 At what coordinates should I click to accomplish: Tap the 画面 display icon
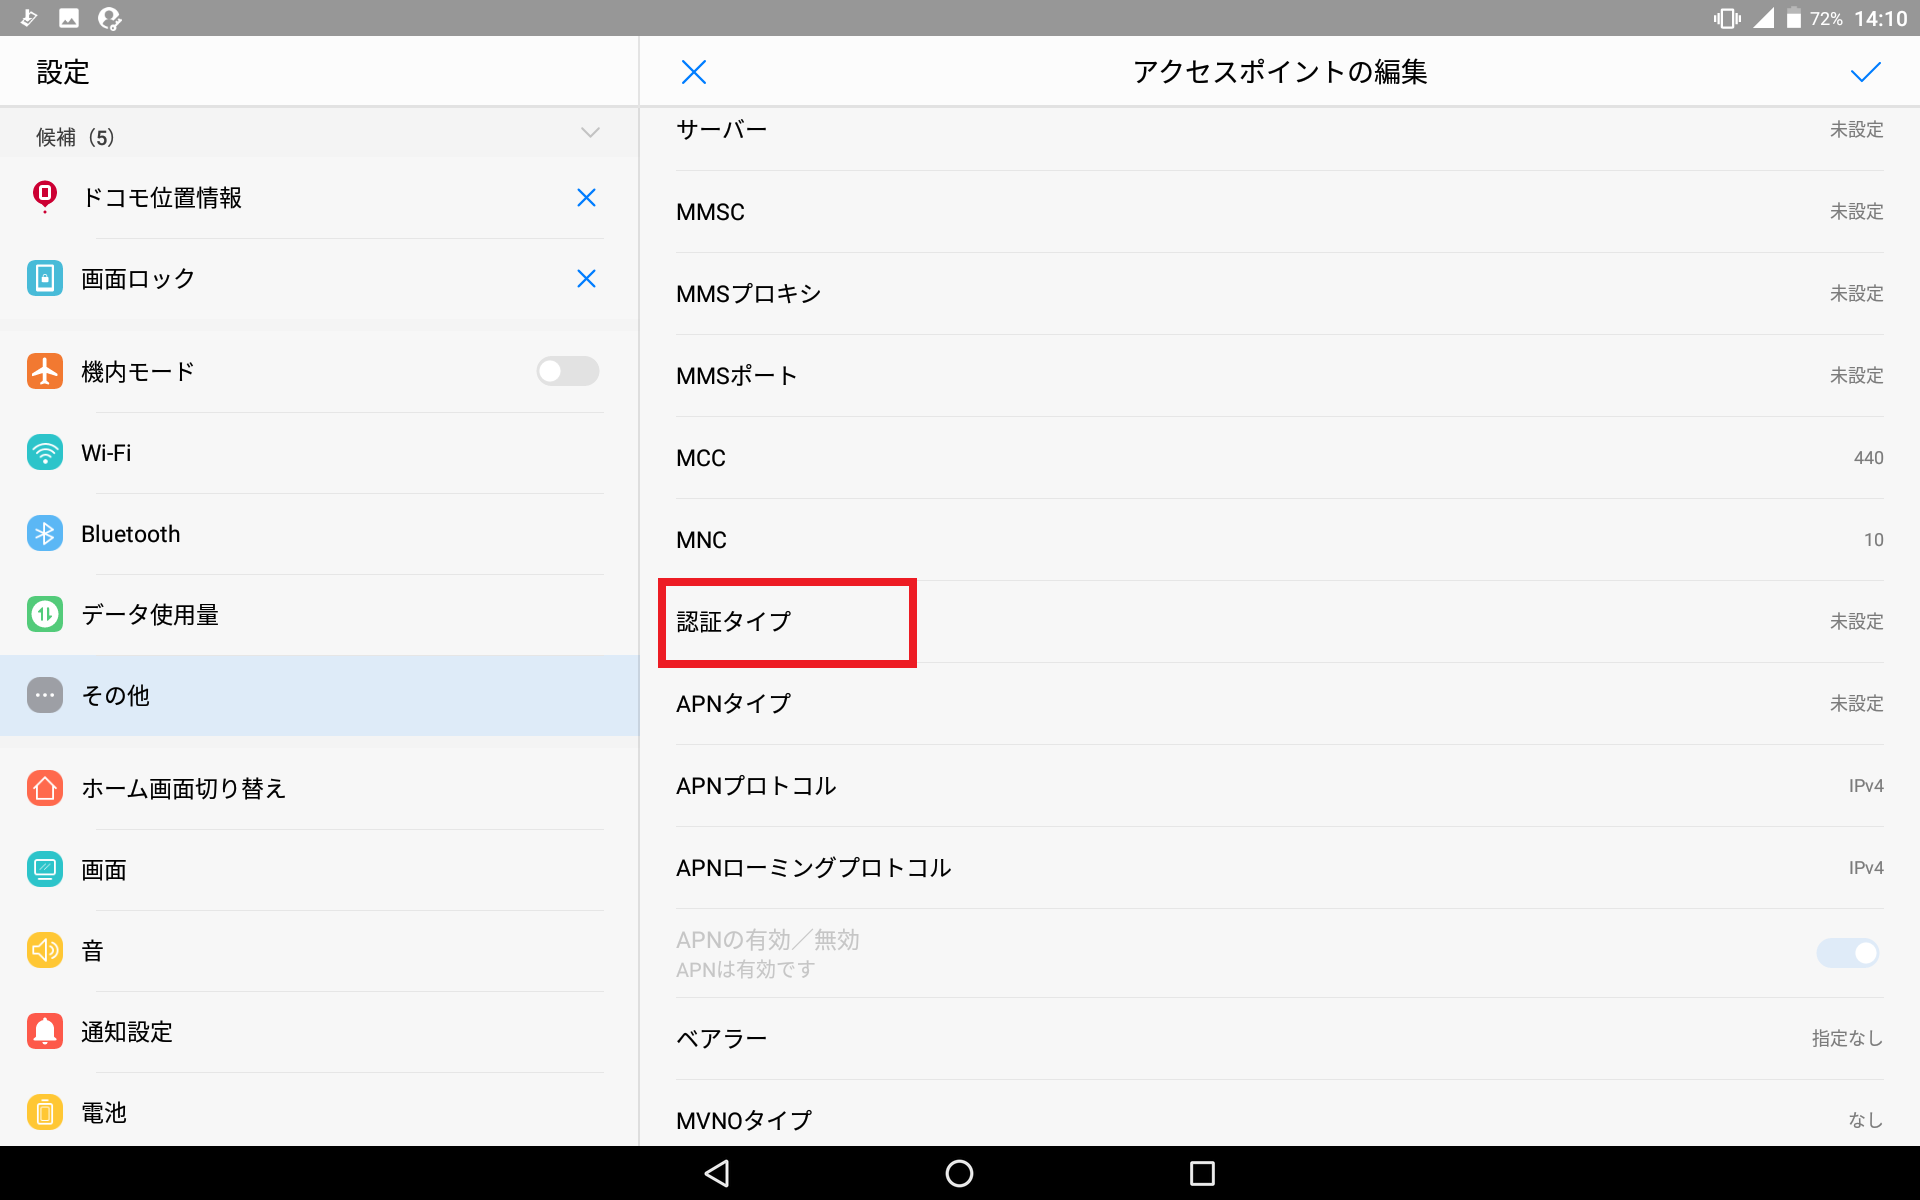(45, 869)
